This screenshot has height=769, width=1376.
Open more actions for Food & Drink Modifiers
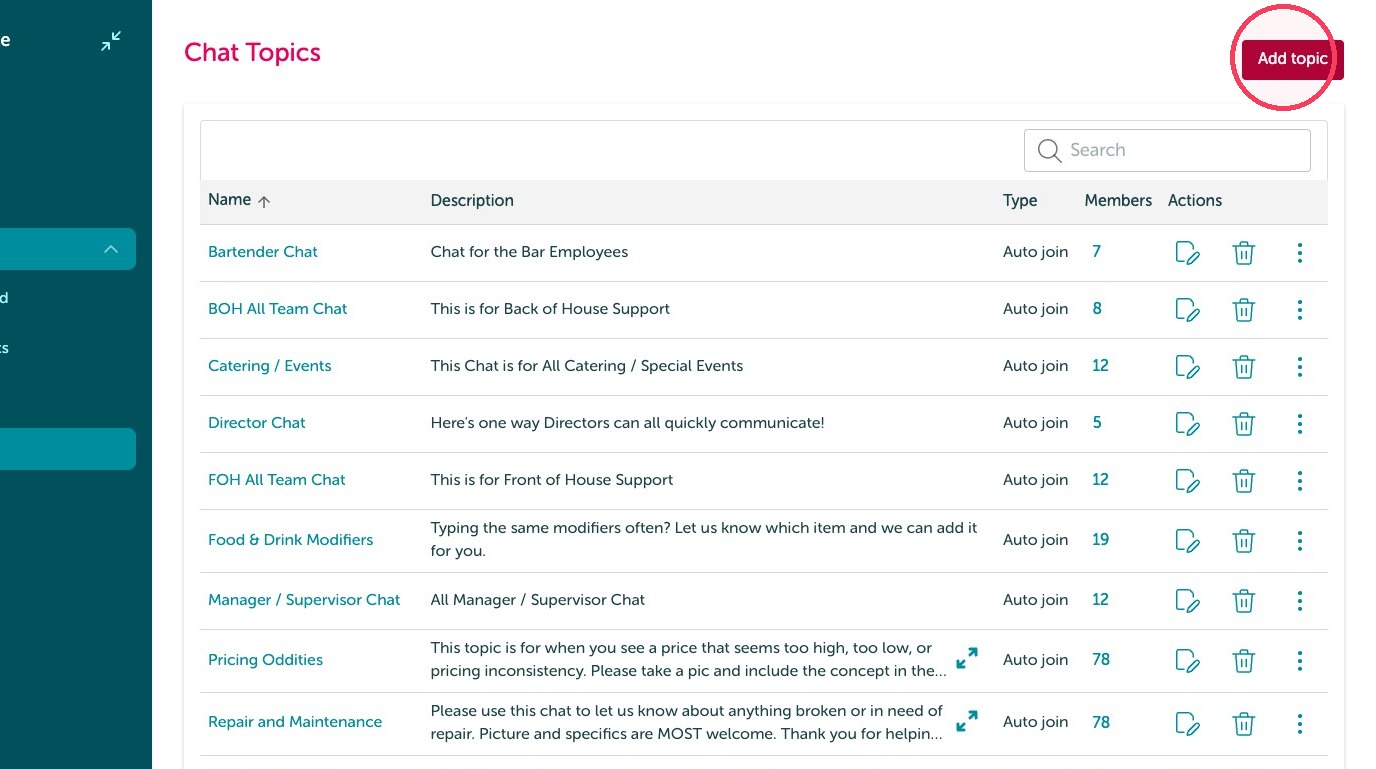click(x=1299, y=541)
